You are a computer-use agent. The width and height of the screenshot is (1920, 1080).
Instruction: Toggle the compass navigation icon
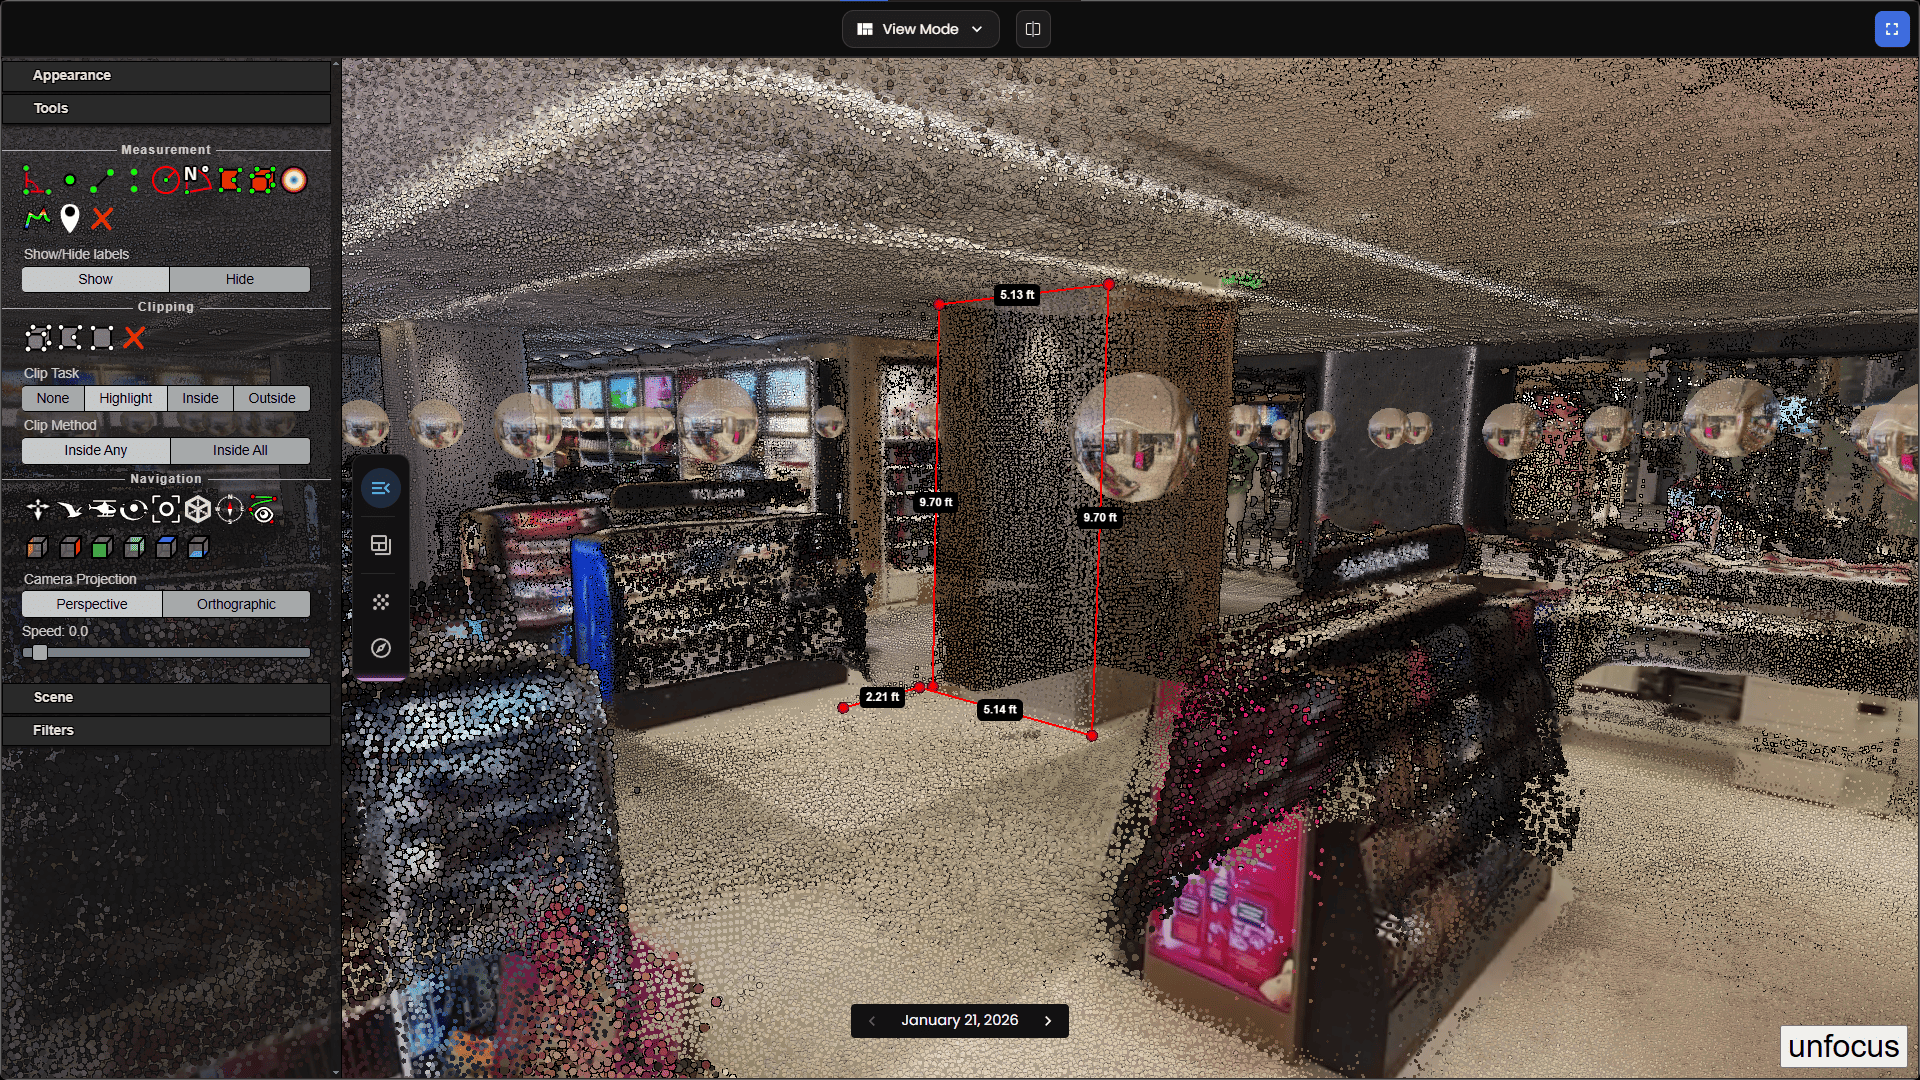(230, 510)
